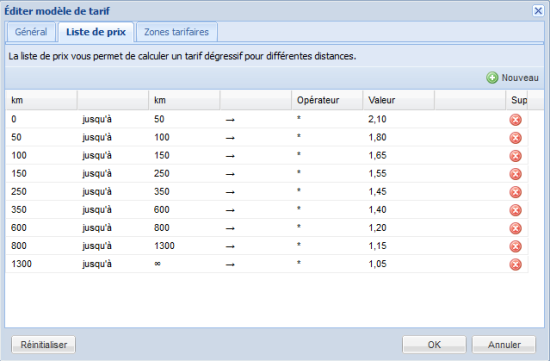The image size is (550, 361).
Task: Click operator cell in row starting 350
Action: tap(327, 210)
